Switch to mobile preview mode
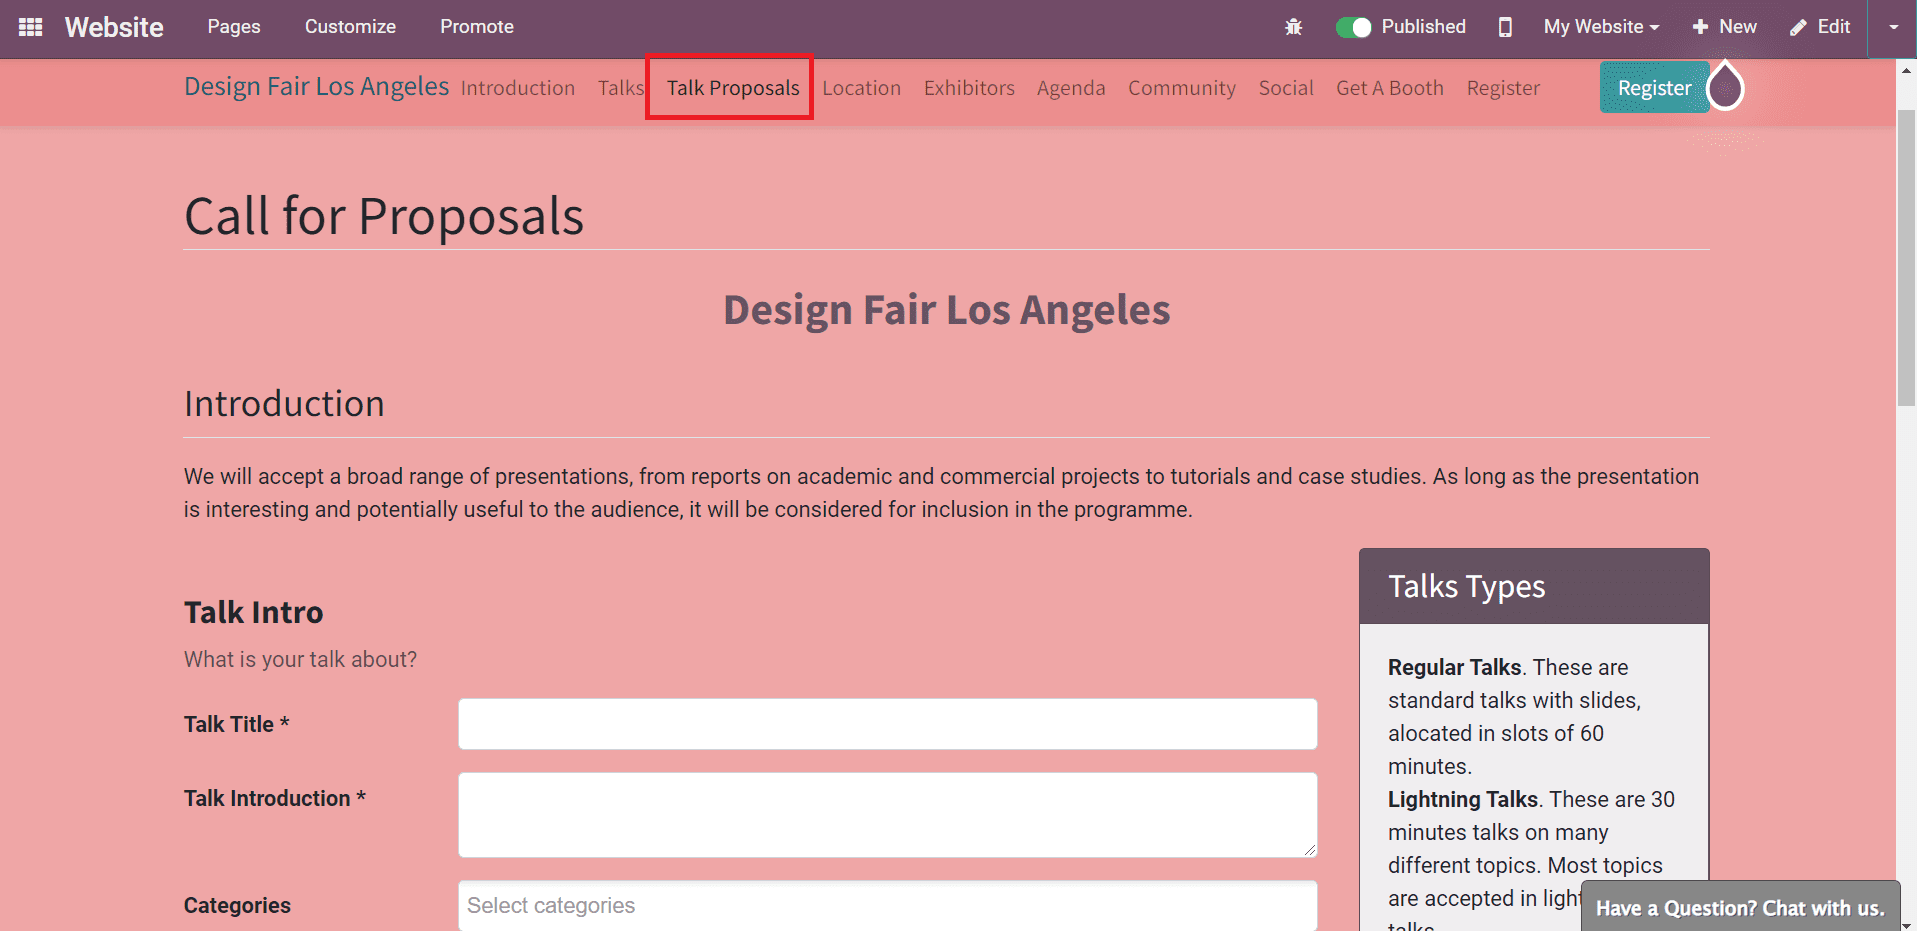Image resolution: width=1917 pixels, height=931 pixels. tap(1505, 27)
